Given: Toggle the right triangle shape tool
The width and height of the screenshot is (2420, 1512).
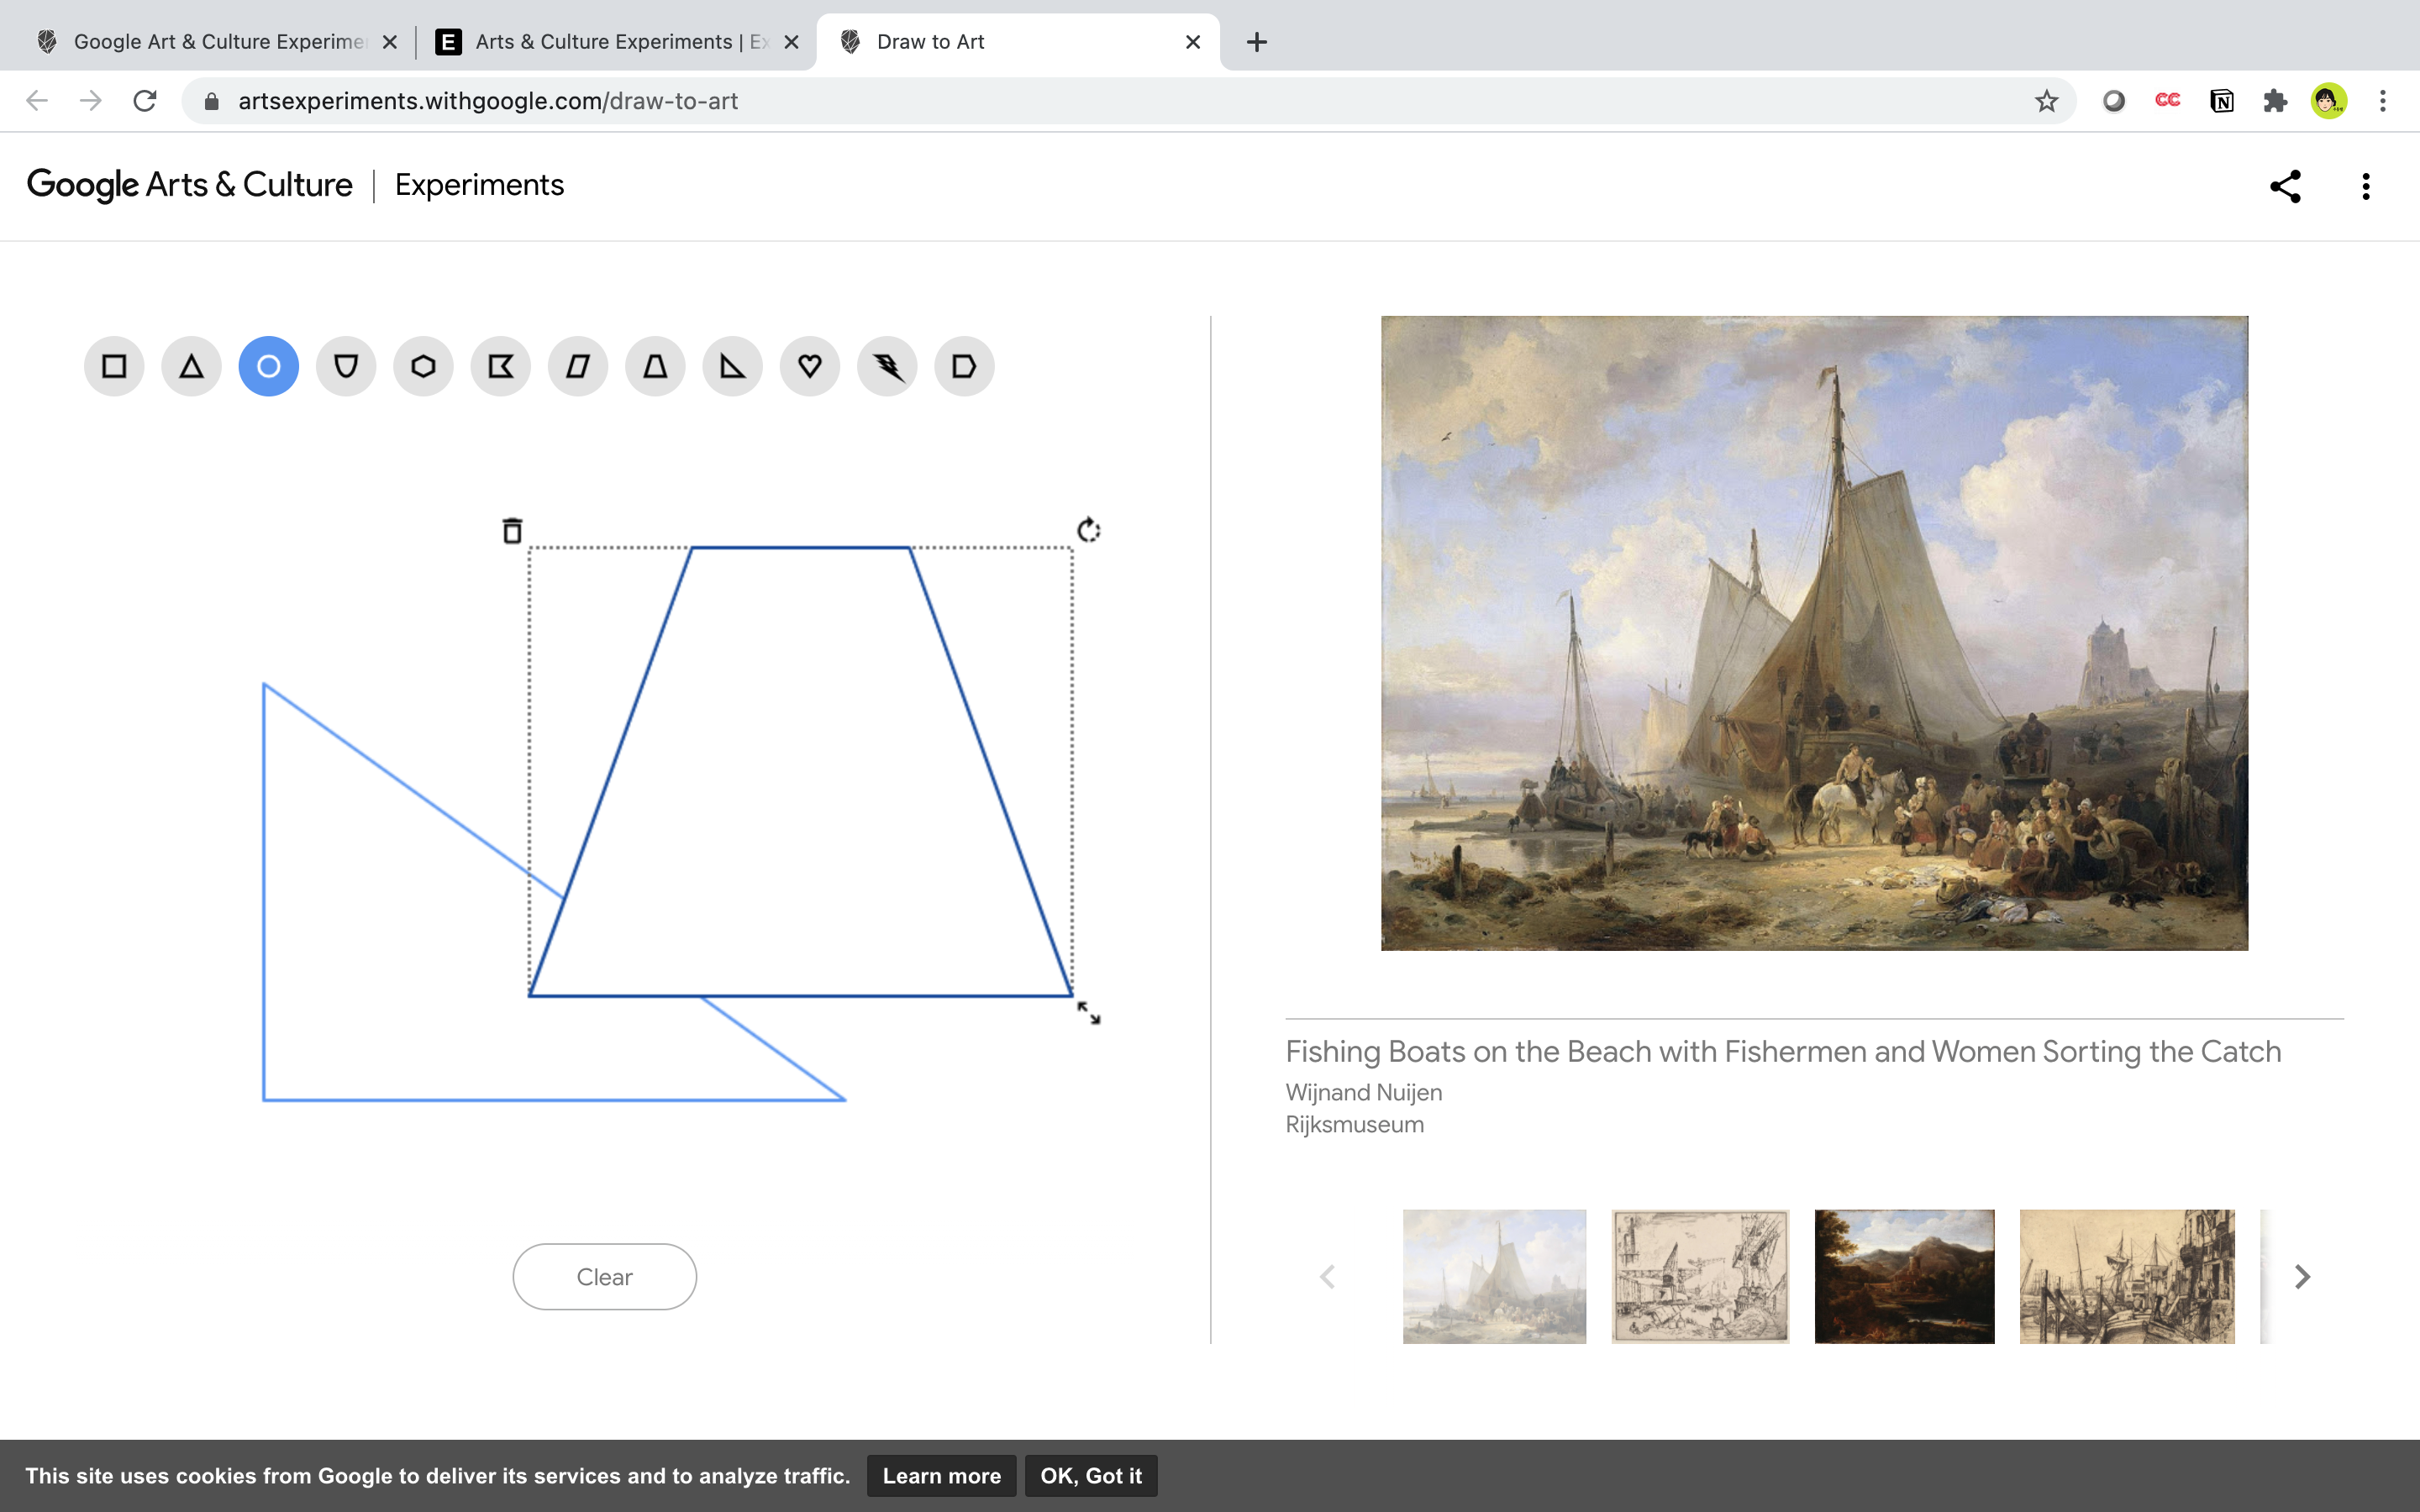Looking at the screenshot, I should 732,367.
